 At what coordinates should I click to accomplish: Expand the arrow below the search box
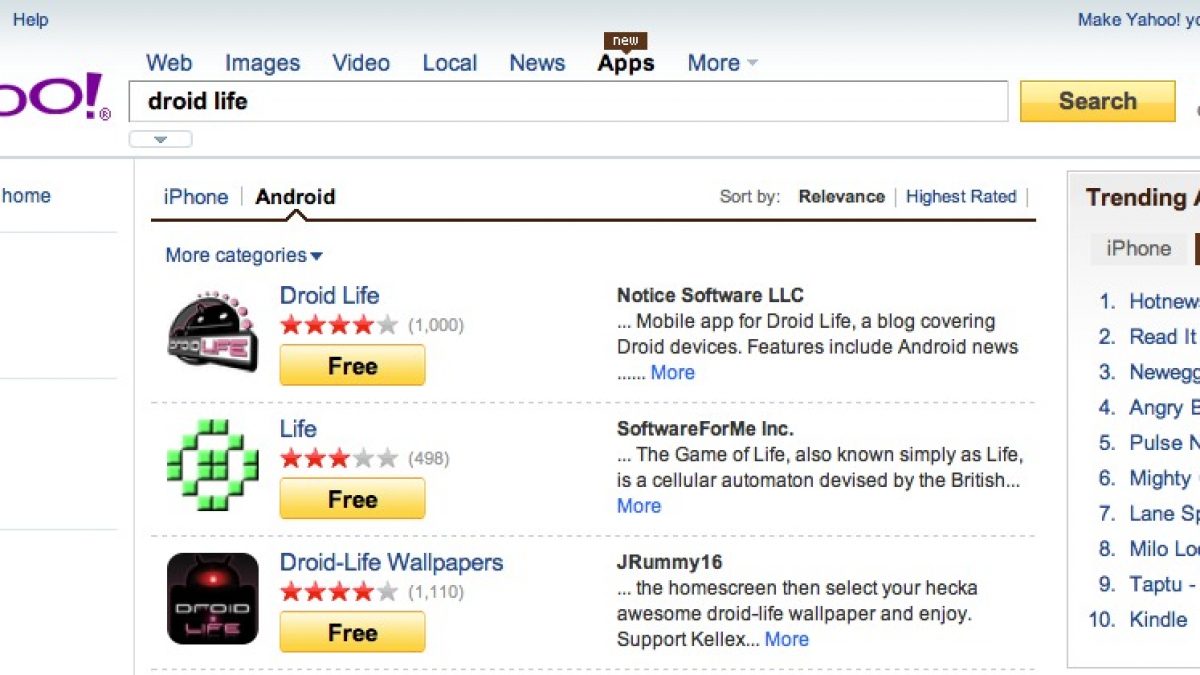(160, 139)
